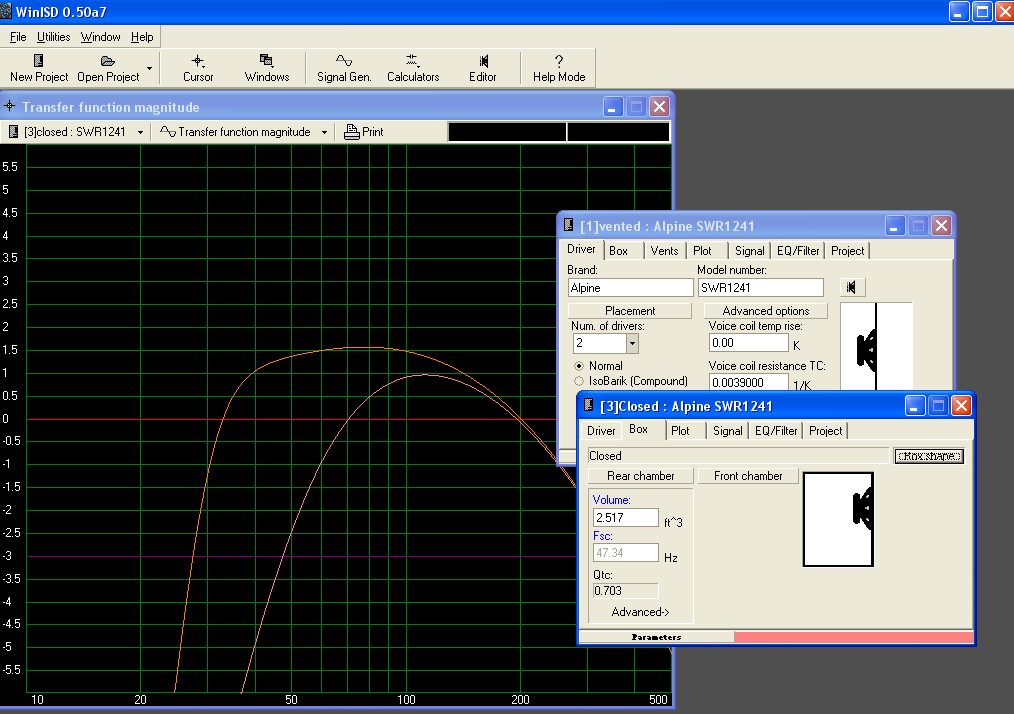Open Signal tab in vented window
1014x714 pixels.
click(750, 251)
